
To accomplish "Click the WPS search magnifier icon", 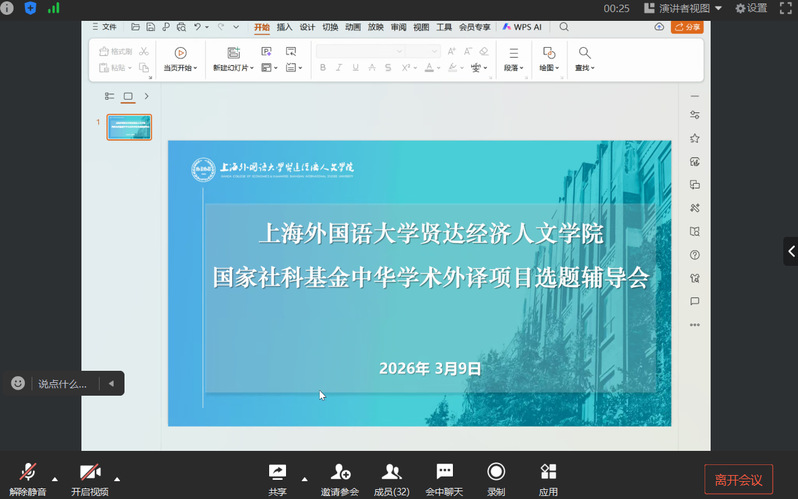I will (x=564, y=27).
